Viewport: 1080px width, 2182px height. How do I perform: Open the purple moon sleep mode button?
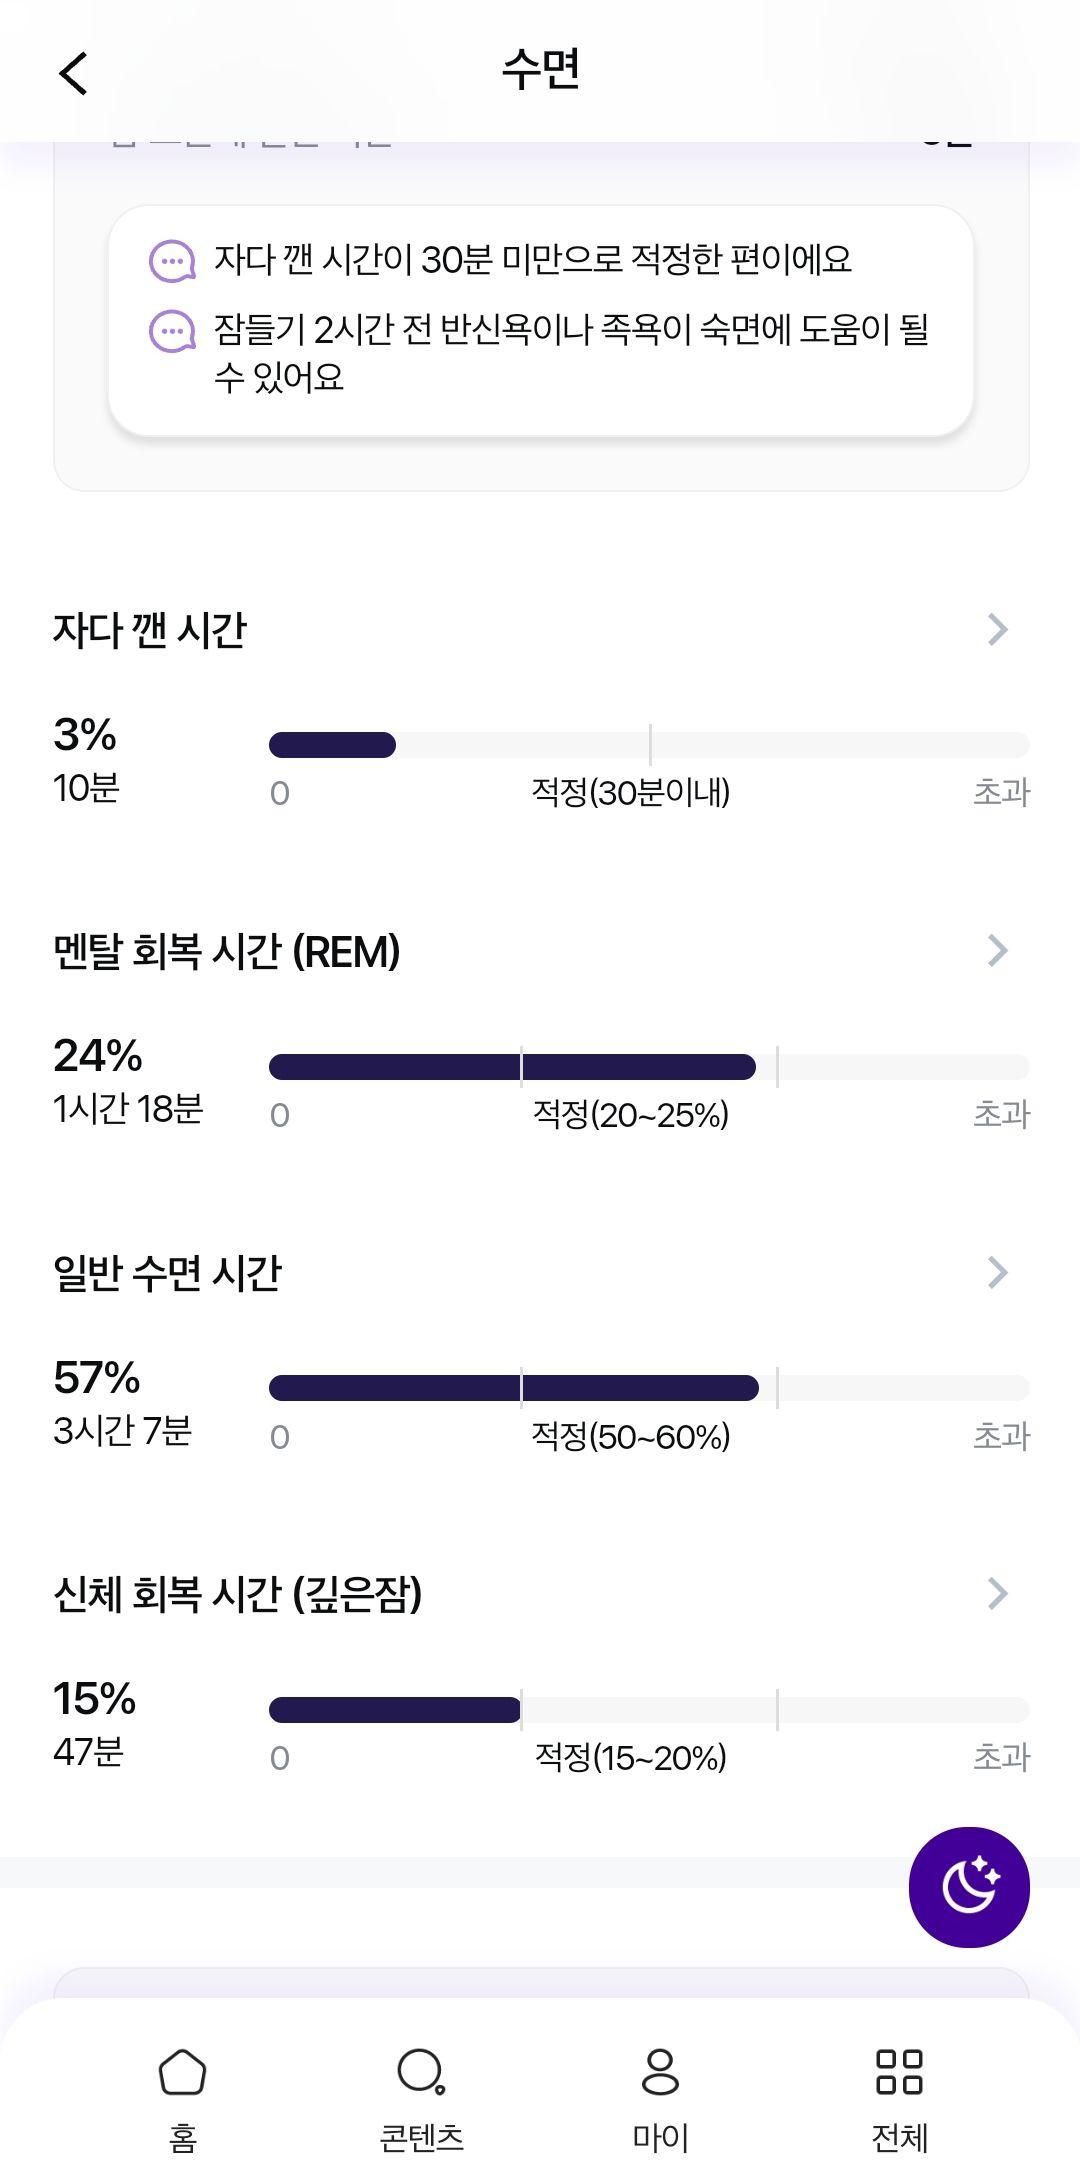point(968,1887)
